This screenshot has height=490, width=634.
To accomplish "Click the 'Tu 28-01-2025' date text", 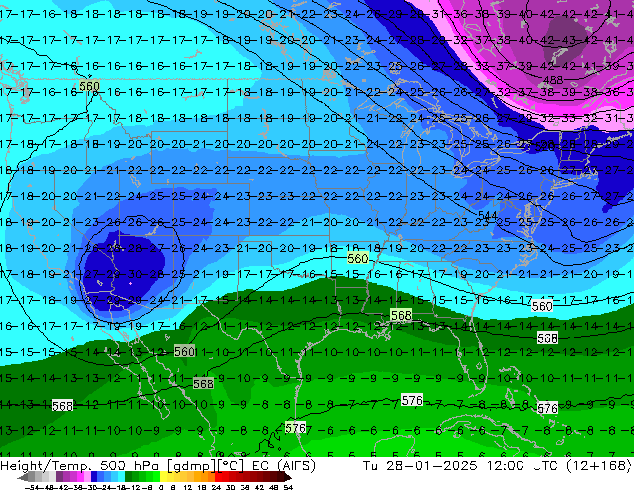I will (x=420, y=466).
